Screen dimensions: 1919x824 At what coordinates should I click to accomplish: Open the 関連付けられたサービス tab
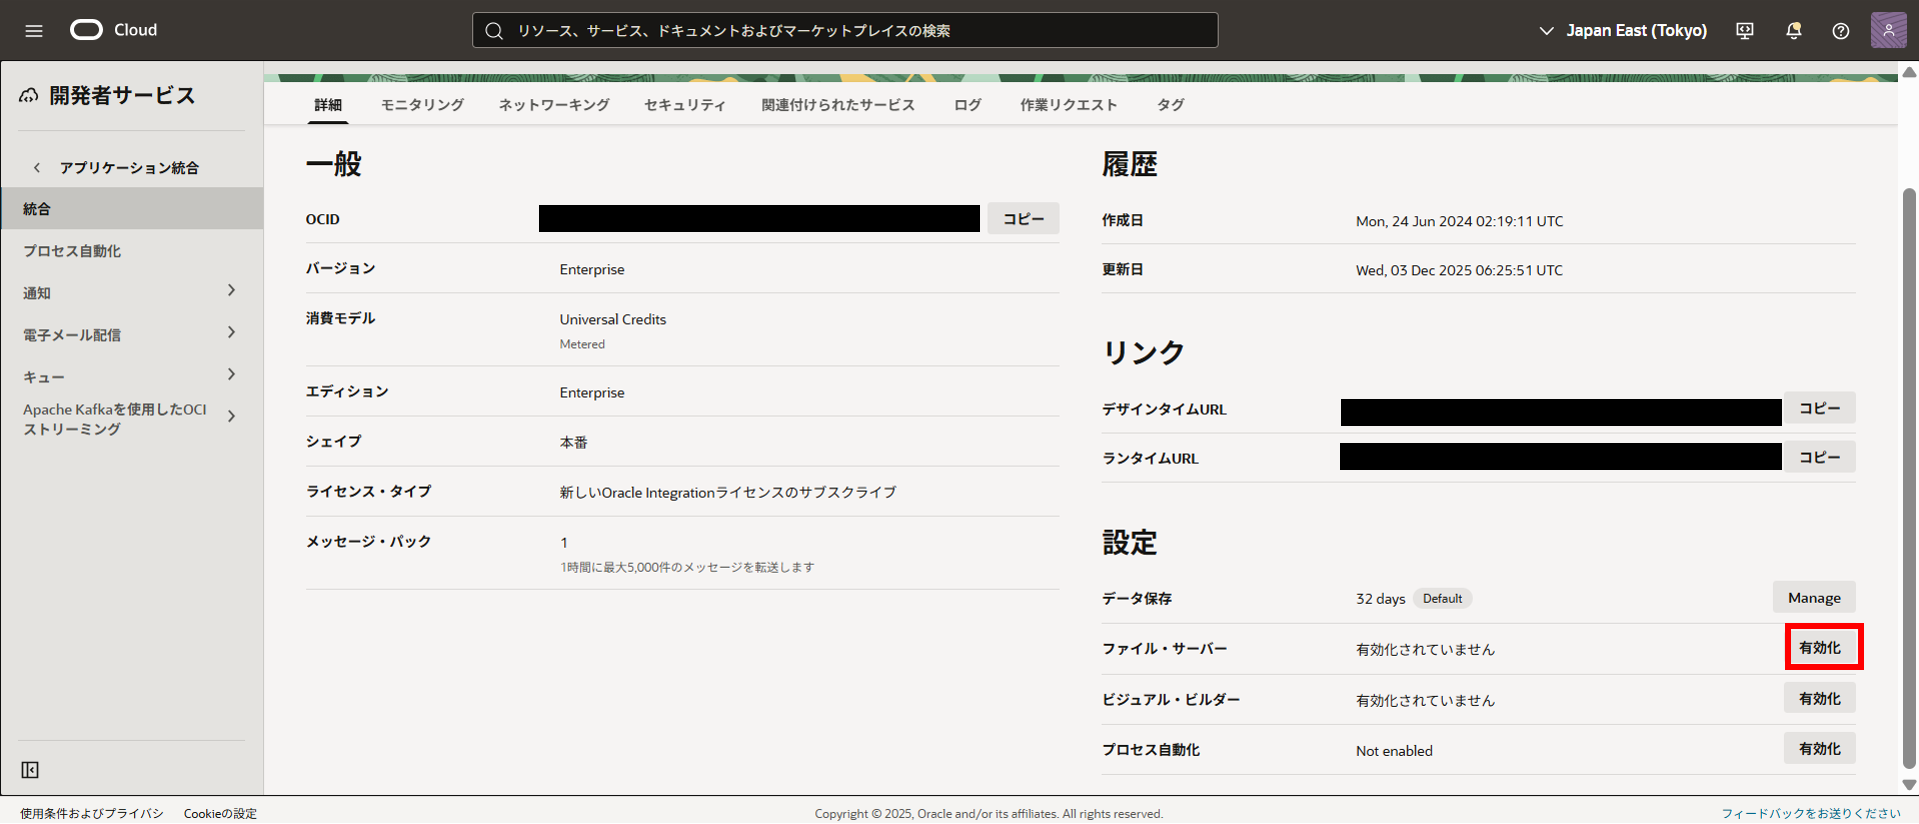838,105
